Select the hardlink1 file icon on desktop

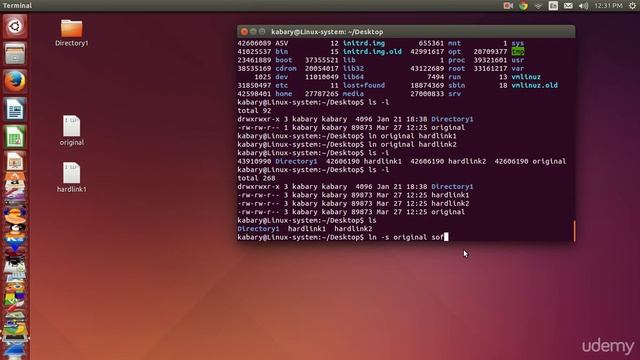tap(72, 177)
